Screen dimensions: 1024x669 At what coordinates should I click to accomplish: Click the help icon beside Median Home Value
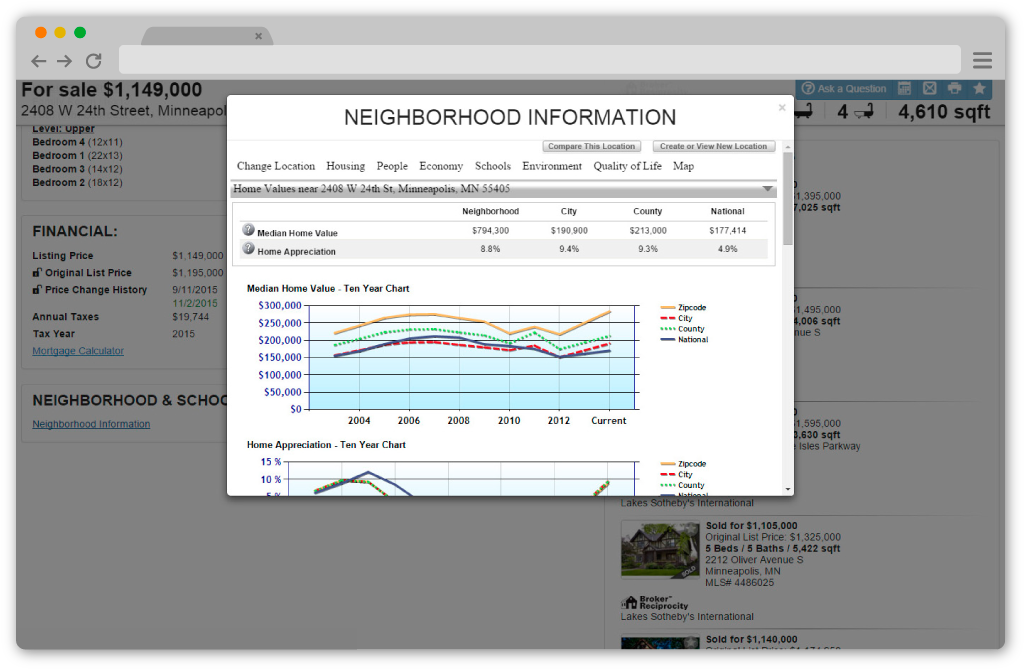pyautogui.click(x=248, y=230)
